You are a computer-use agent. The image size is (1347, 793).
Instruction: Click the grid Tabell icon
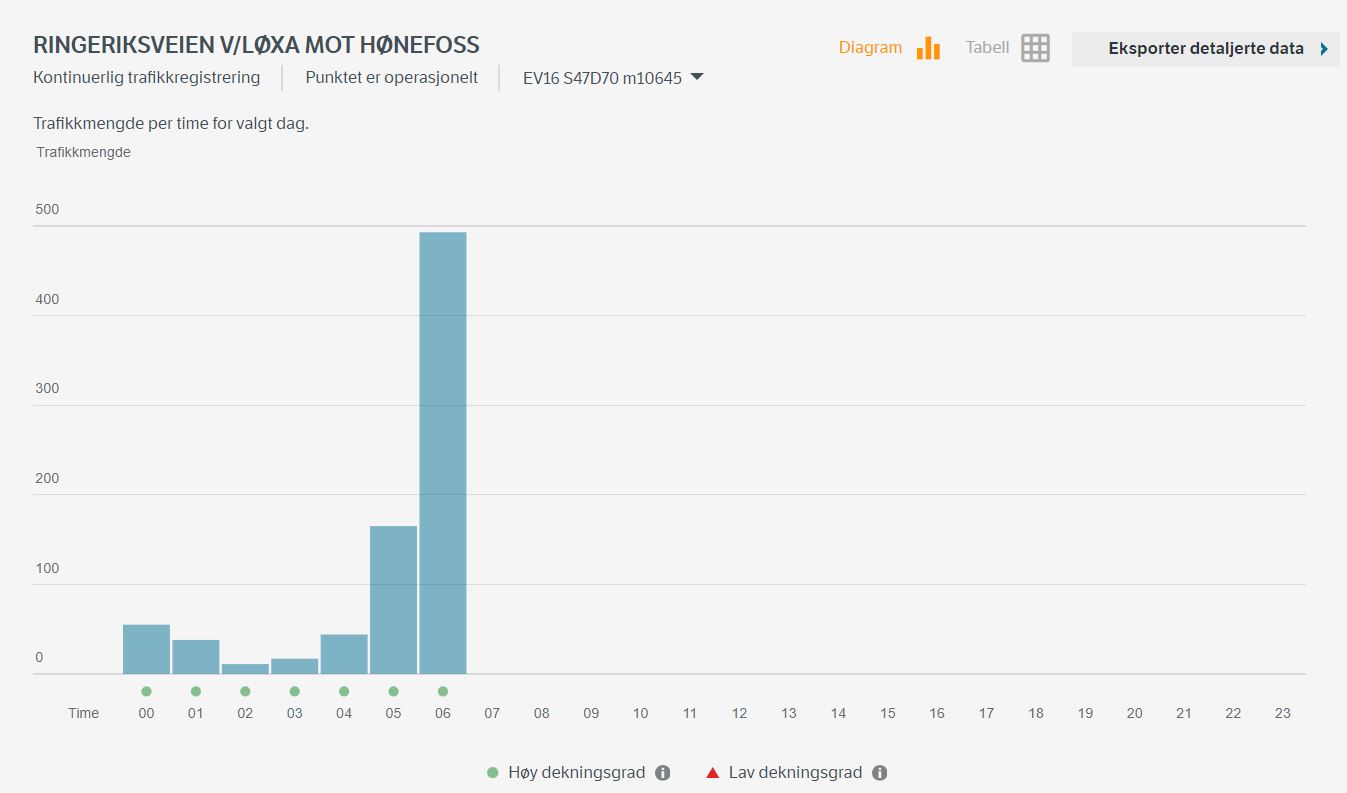tap(1035, 48)
